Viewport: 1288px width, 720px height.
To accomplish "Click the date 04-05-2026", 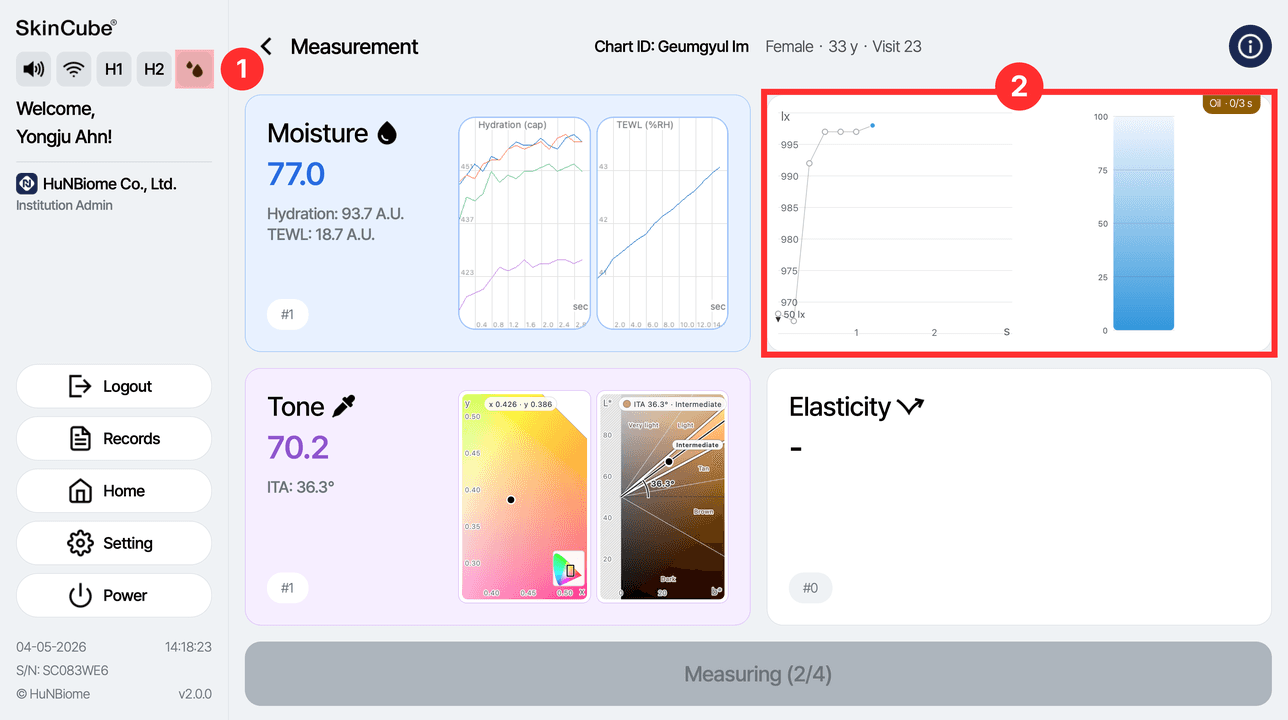I will click(50, 647).
